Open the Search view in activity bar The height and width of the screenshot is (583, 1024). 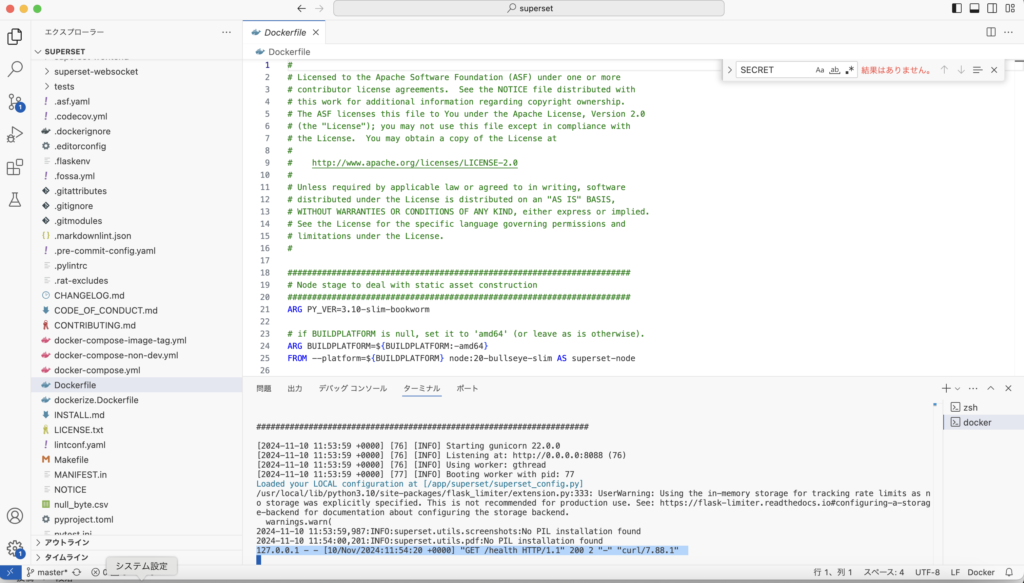14,69
